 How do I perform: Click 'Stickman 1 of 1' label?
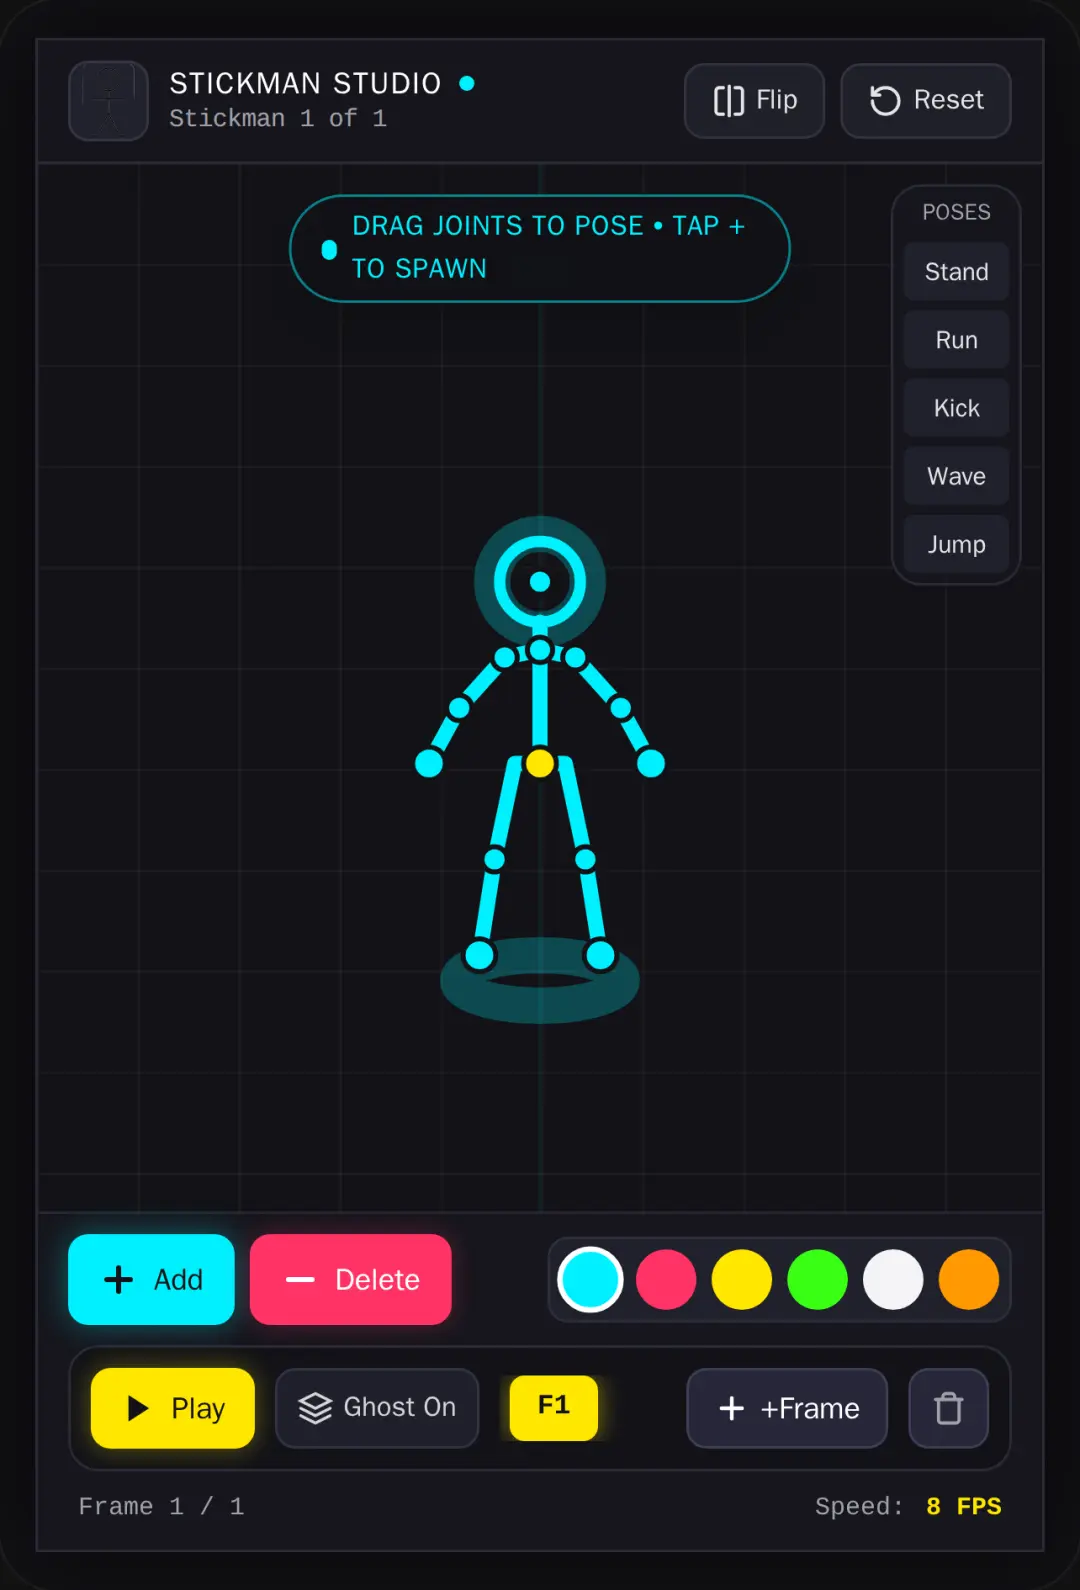(x=278, y=118)
